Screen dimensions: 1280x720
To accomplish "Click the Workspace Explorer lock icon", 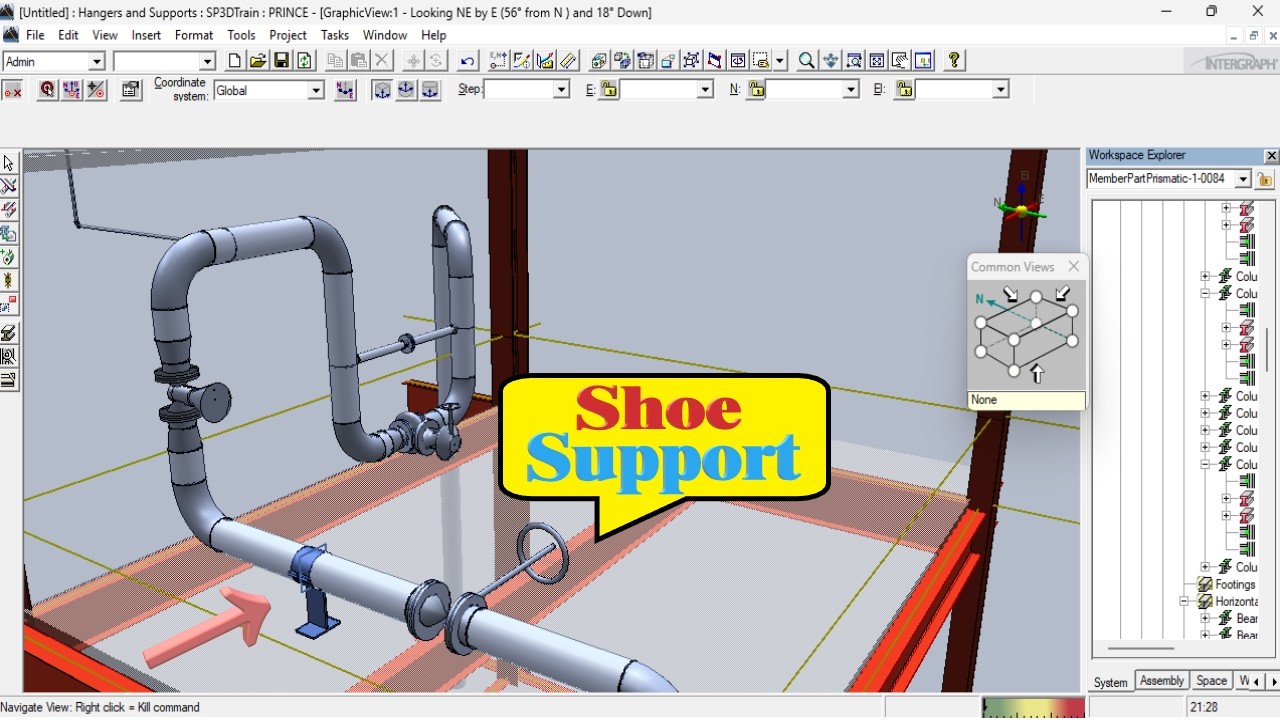I will [1265, 179].
